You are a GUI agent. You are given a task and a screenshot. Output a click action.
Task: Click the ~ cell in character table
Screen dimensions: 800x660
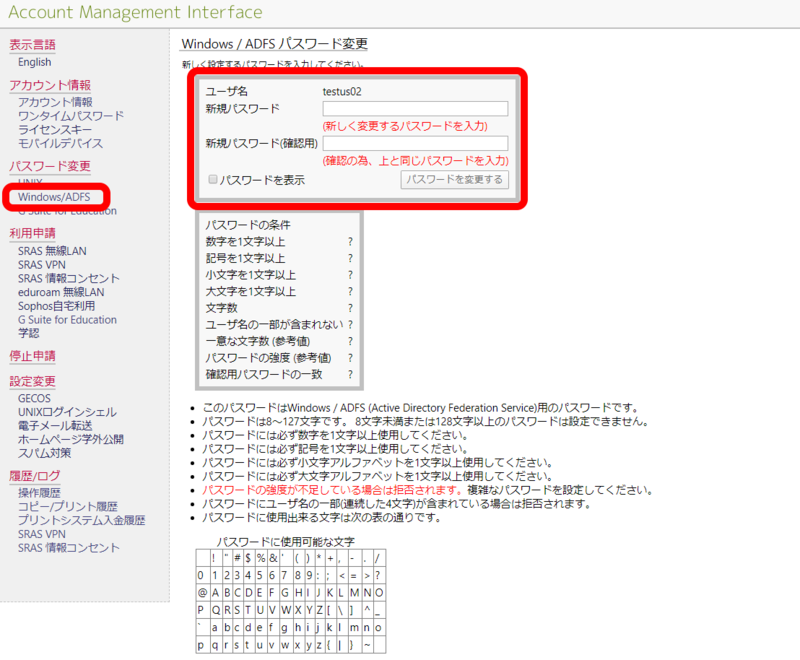[x=367, y=645]
